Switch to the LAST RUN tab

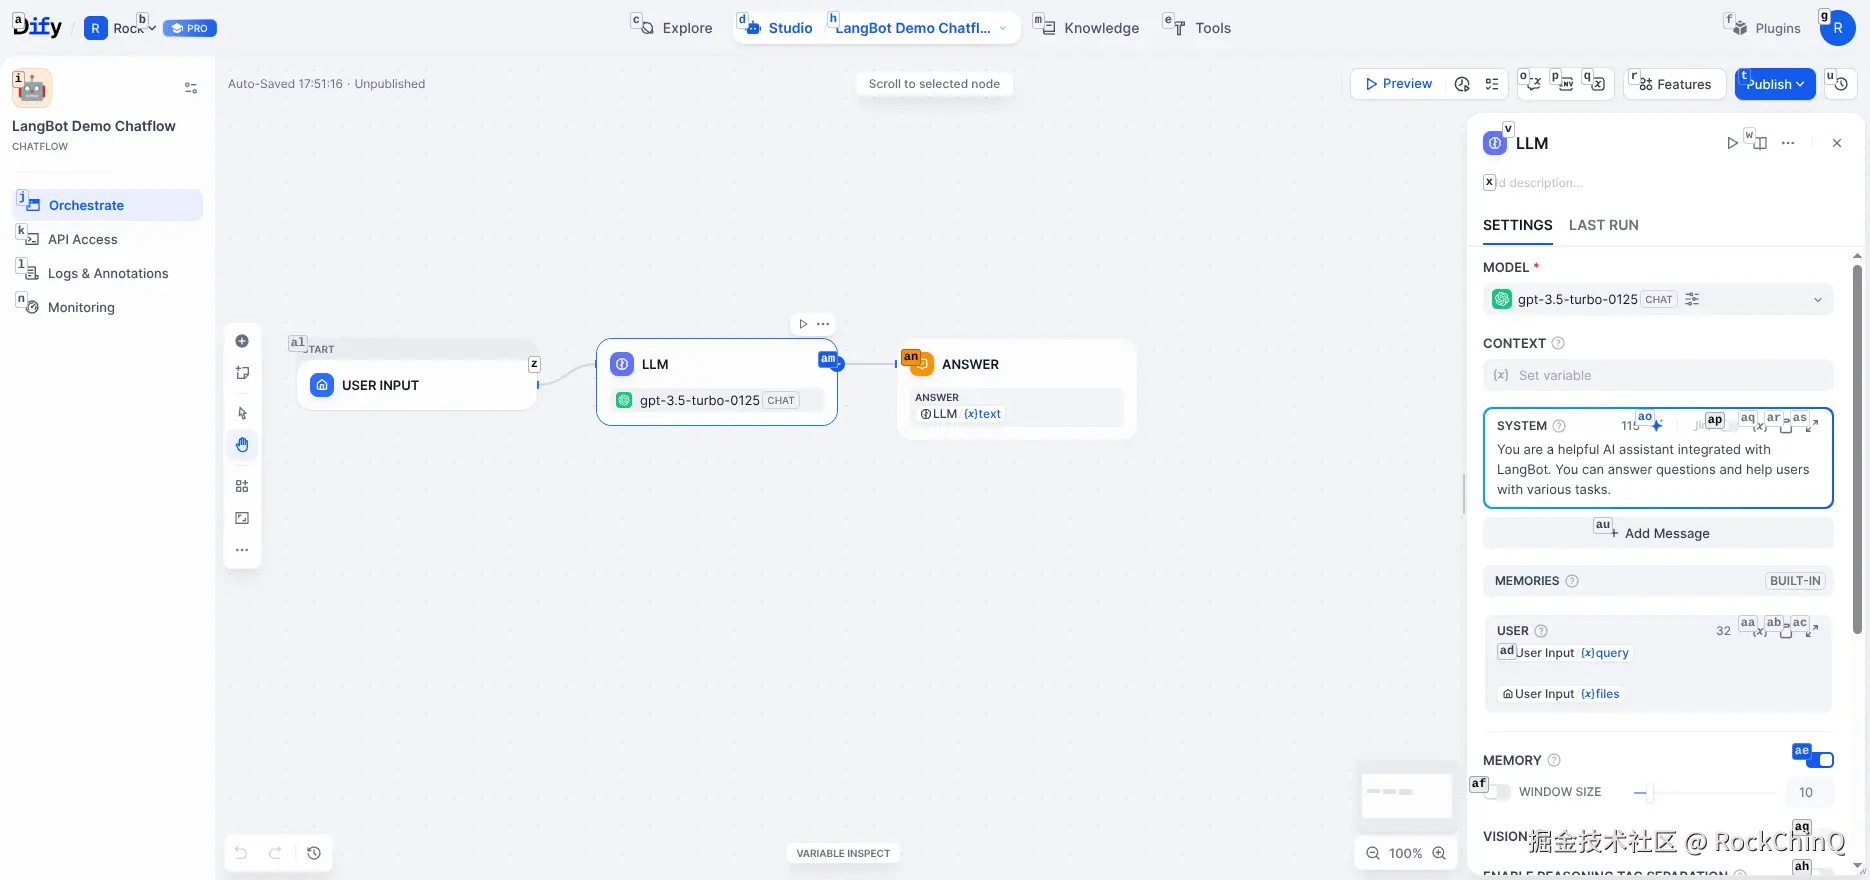[x=1603, y=225]
